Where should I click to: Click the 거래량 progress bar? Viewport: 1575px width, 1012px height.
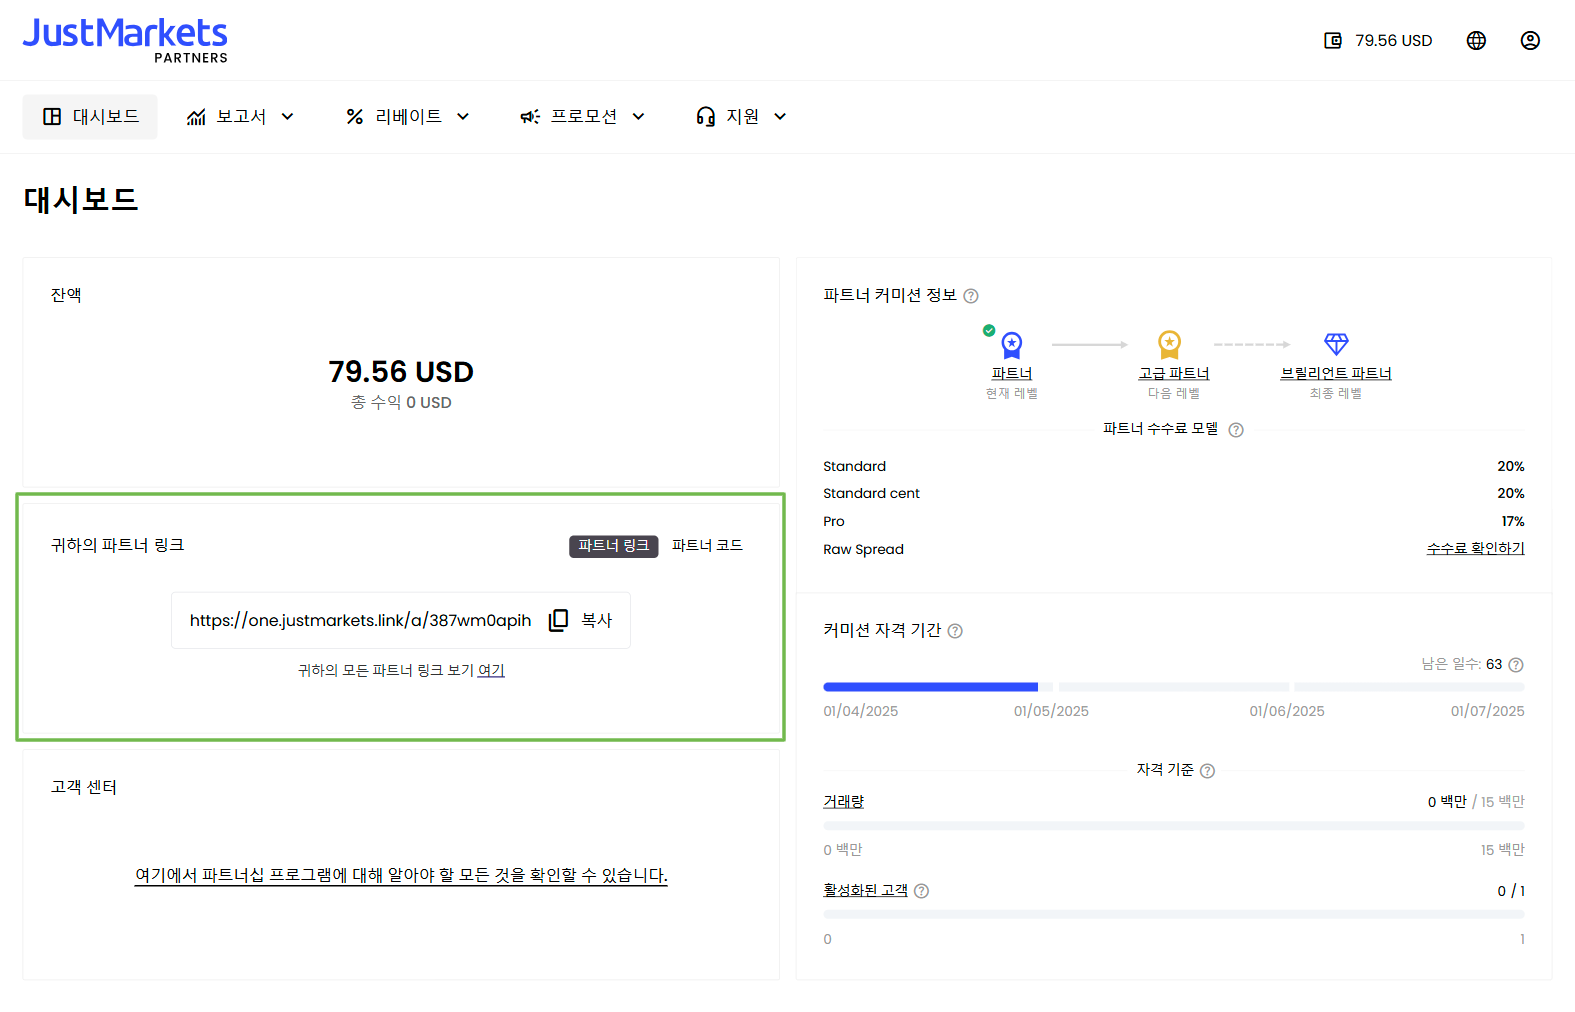pos(1174,826)
